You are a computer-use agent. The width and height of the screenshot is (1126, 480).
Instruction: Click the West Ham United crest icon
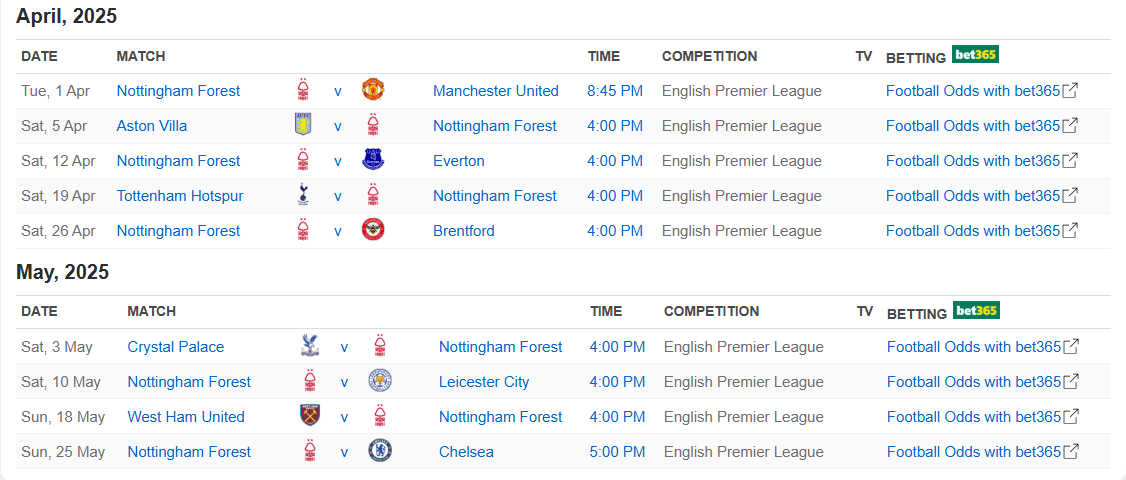(x=309, y=416)
